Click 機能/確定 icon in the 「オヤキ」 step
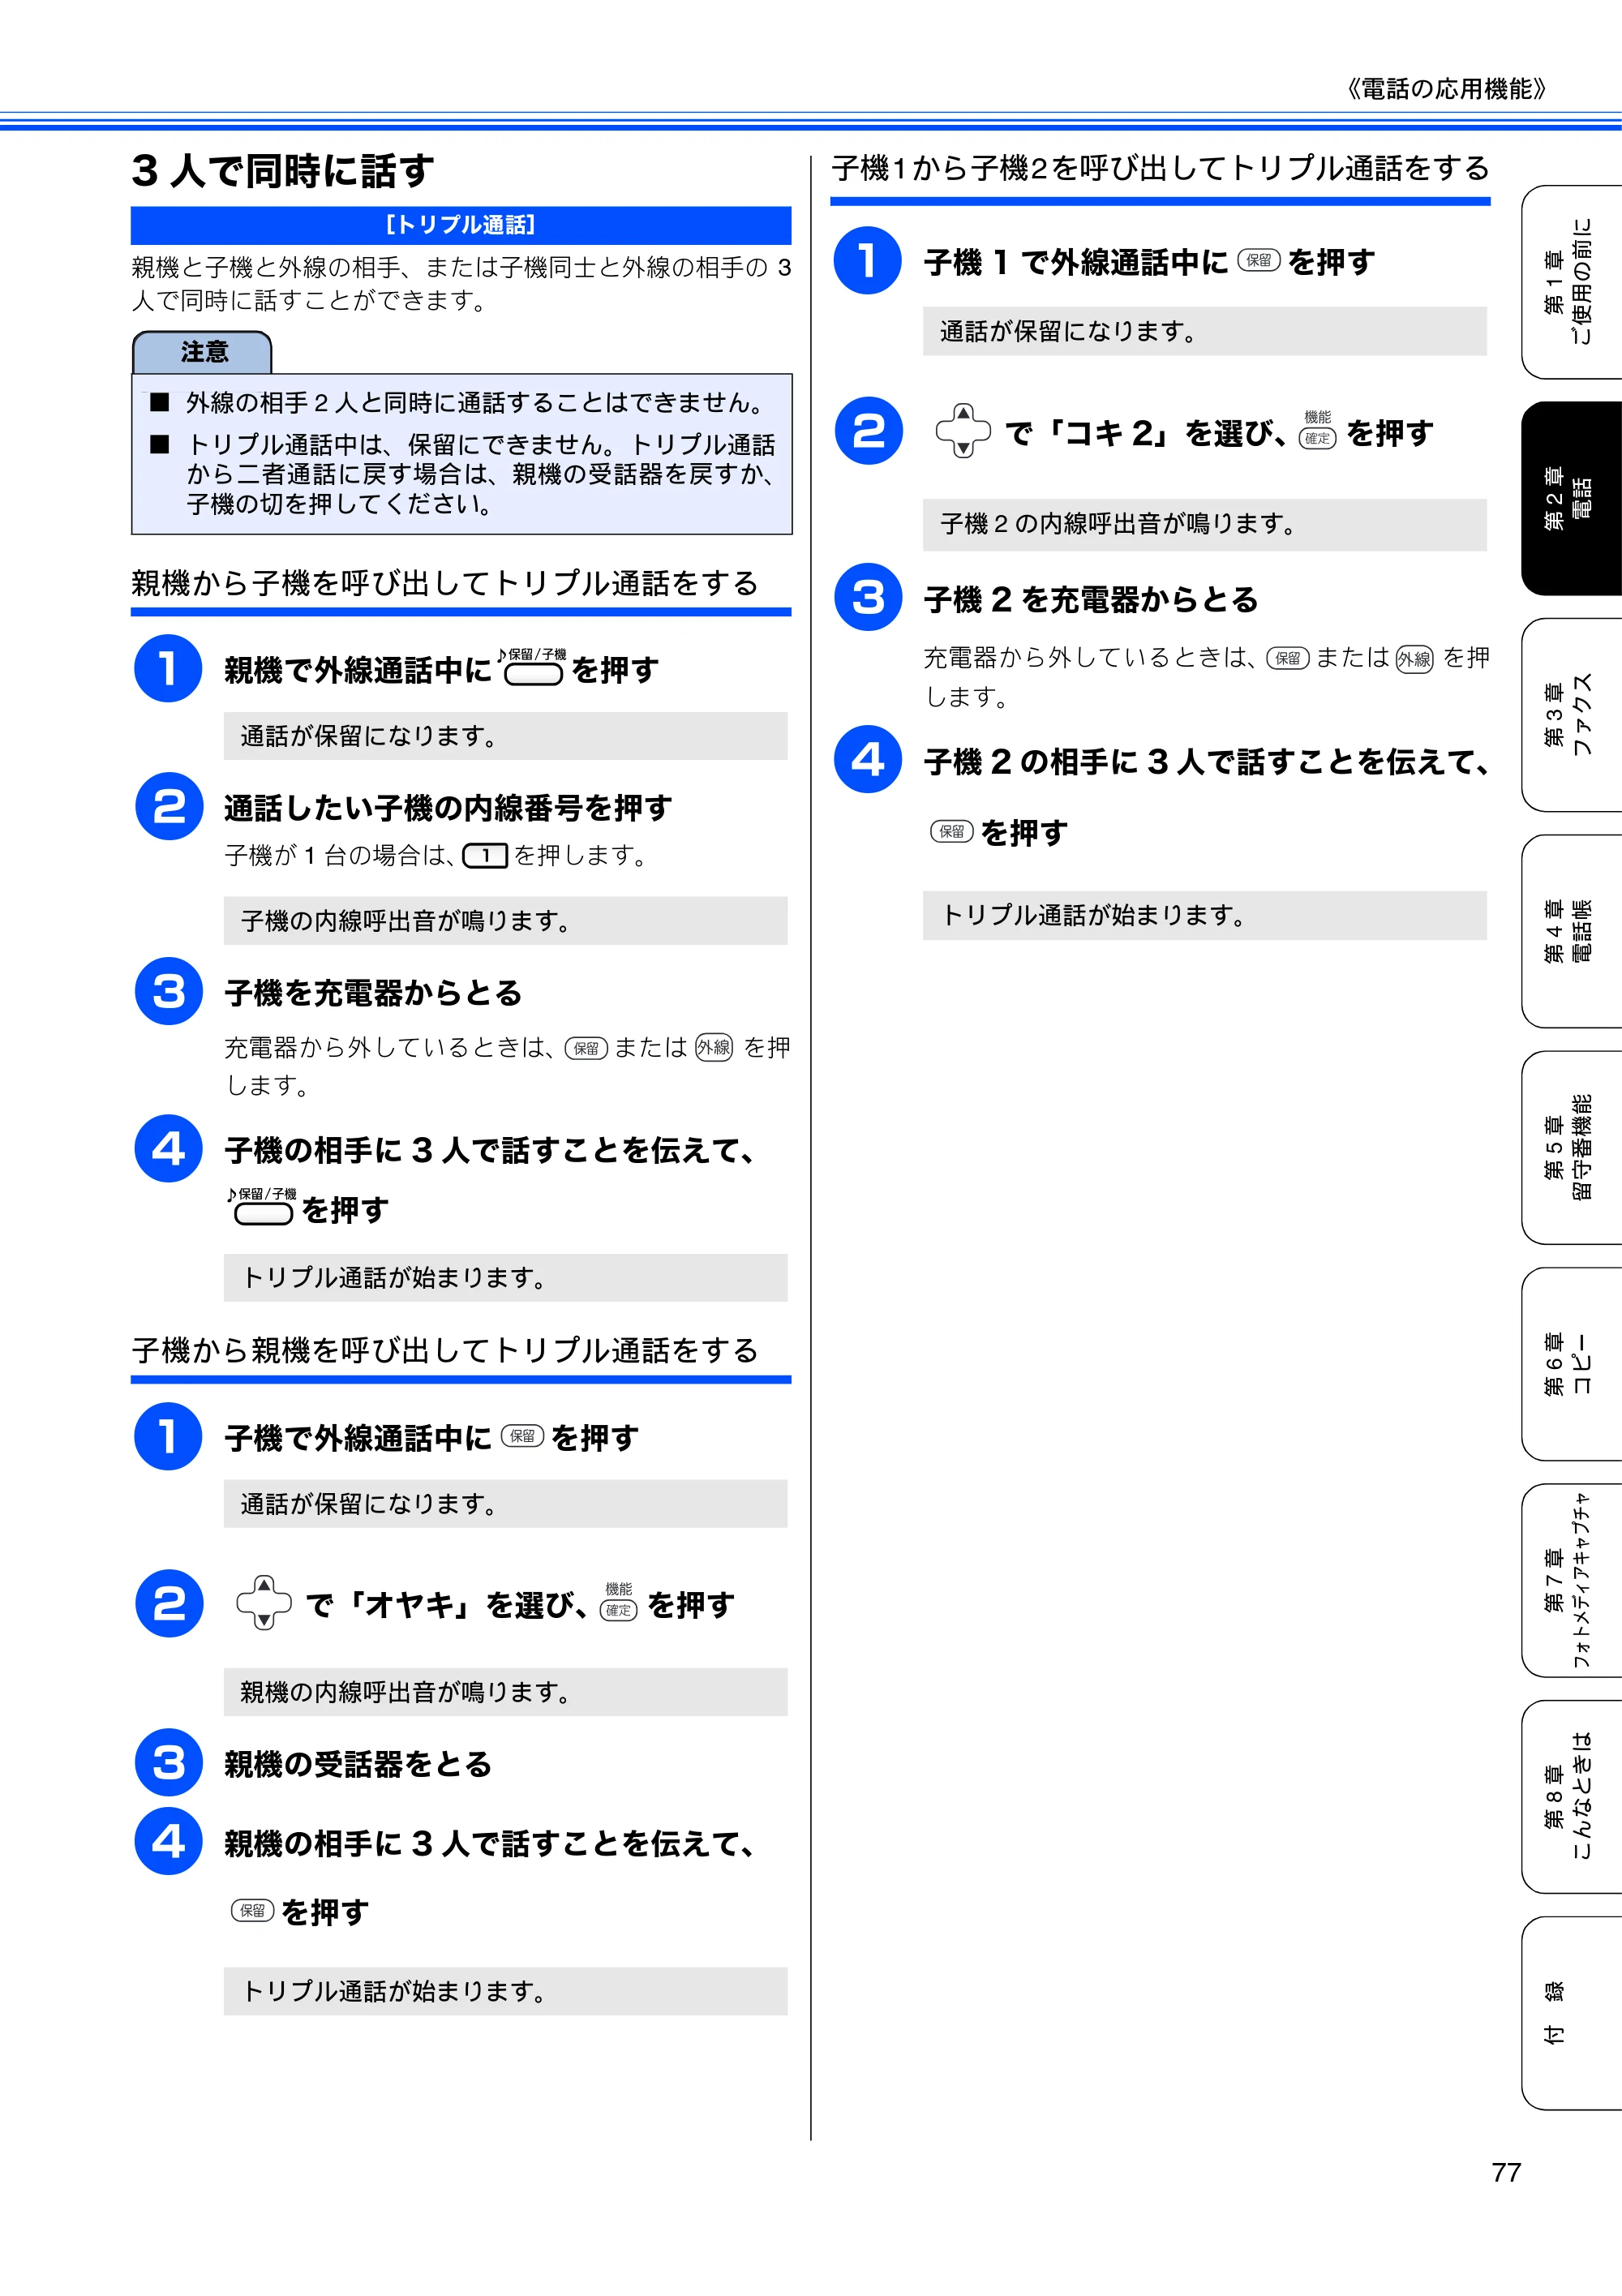The image size is (1622, 2296). pyautogui.click(x=618, y=1601)
